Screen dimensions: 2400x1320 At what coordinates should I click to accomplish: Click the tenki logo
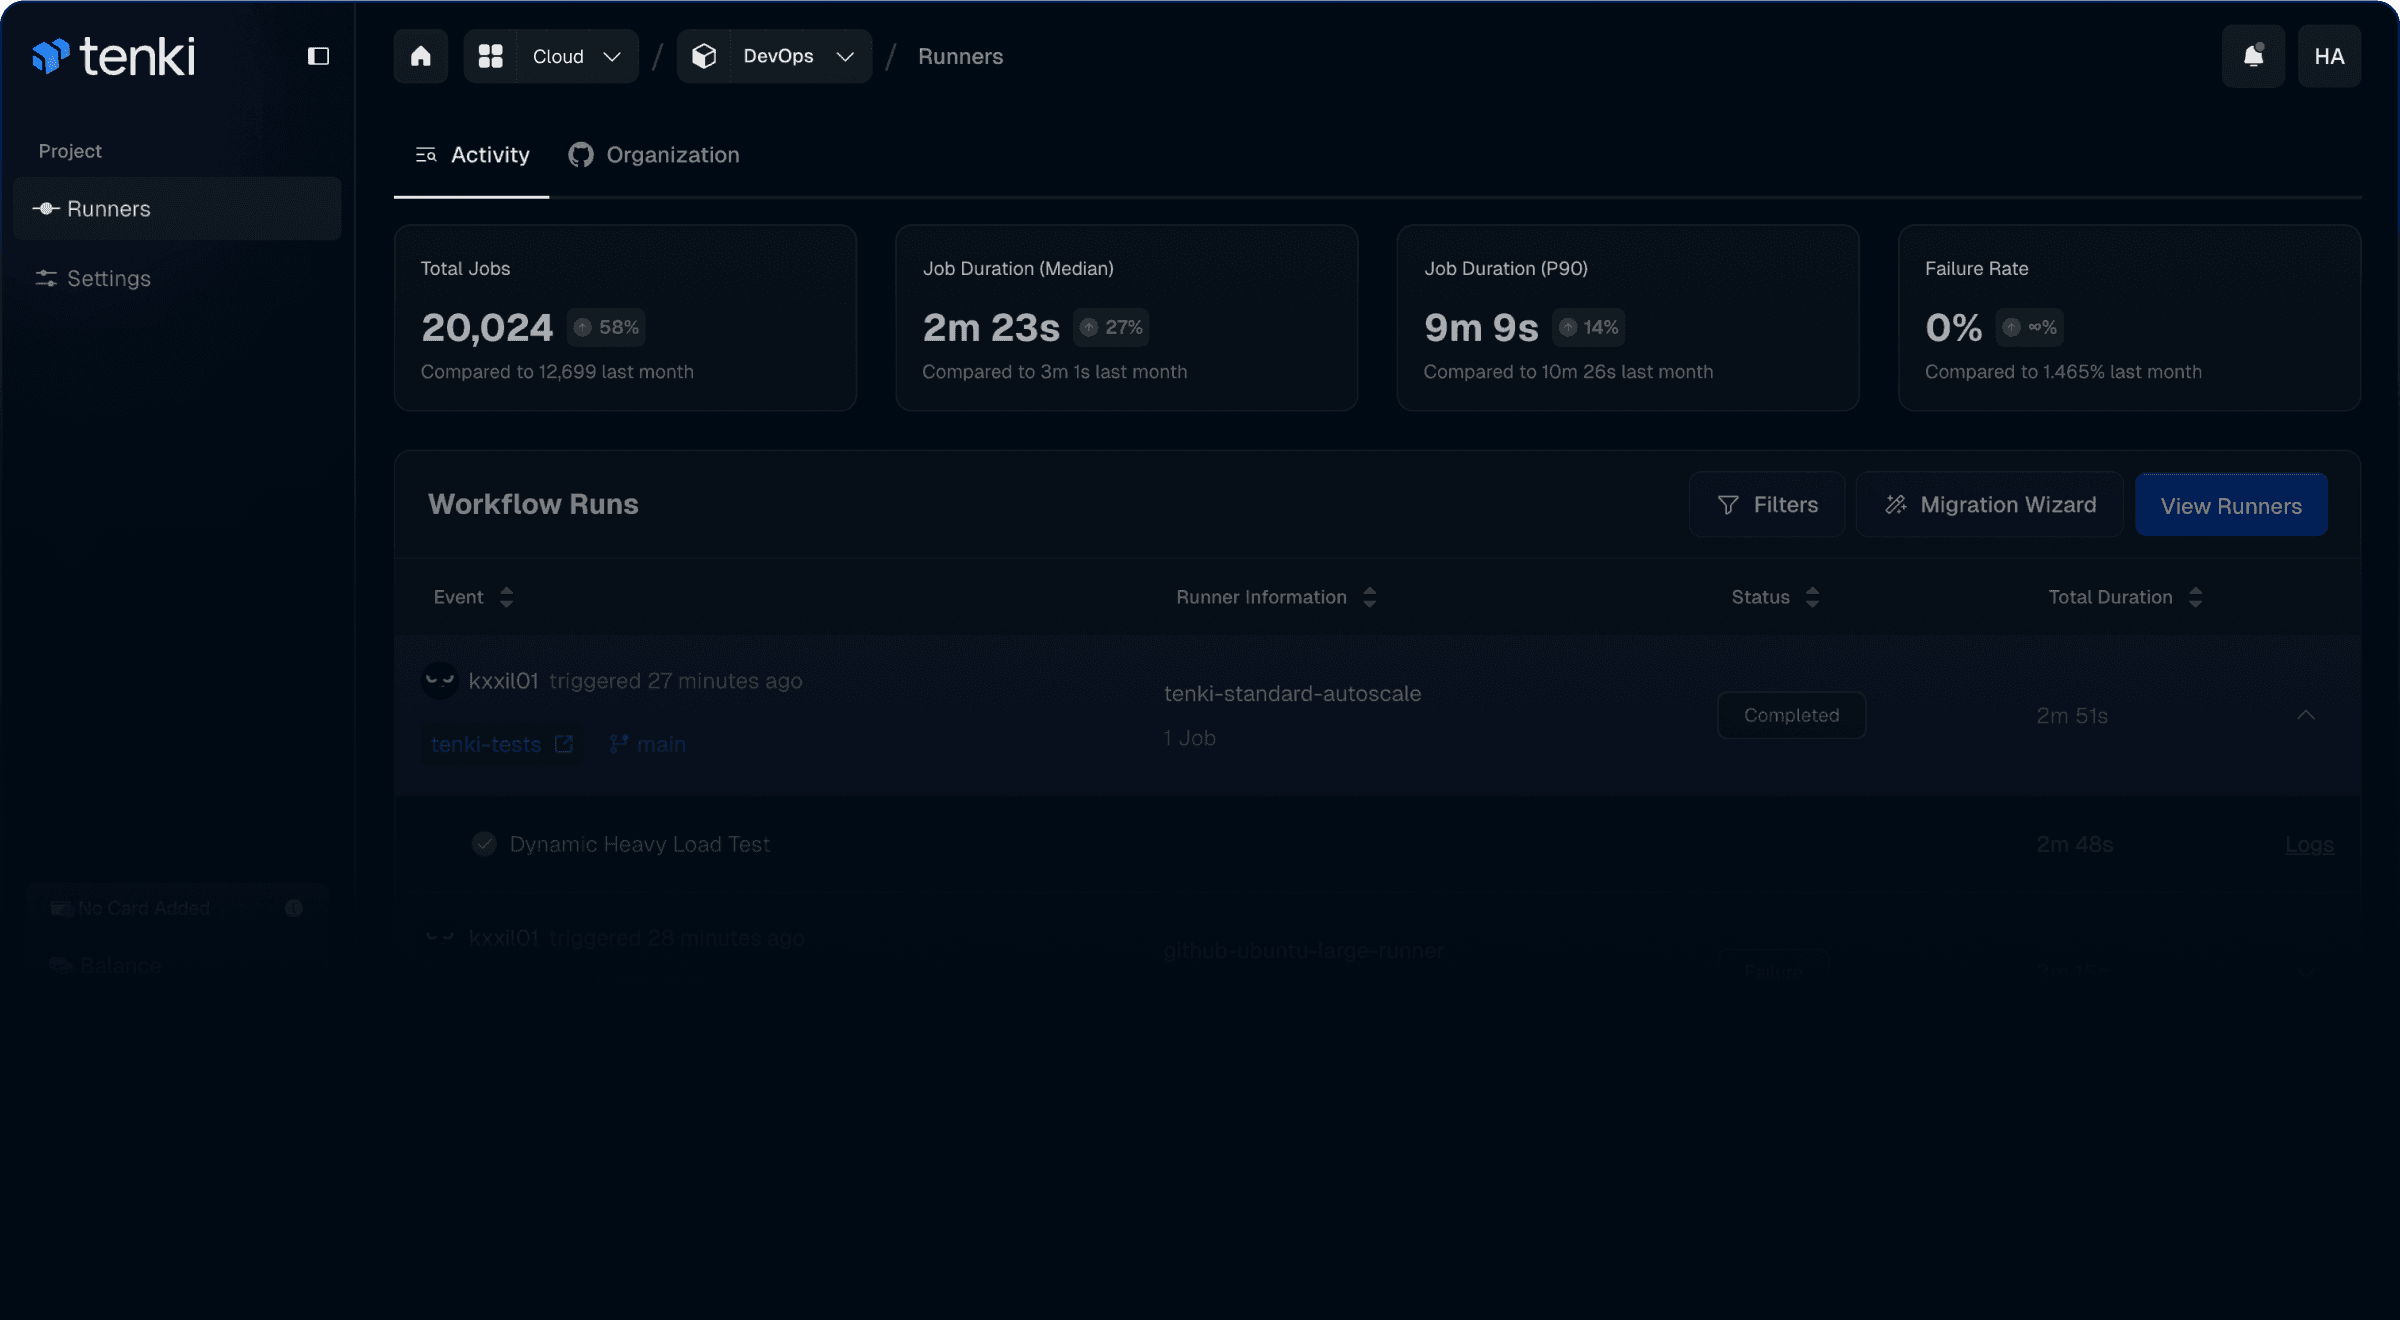[x=113, y=56]
